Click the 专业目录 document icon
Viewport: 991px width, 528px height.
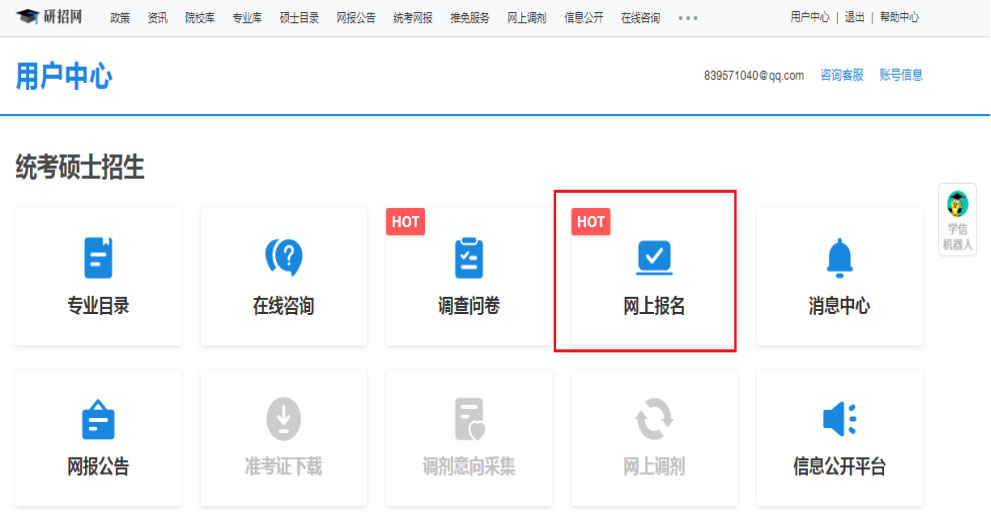pos(98,258)
